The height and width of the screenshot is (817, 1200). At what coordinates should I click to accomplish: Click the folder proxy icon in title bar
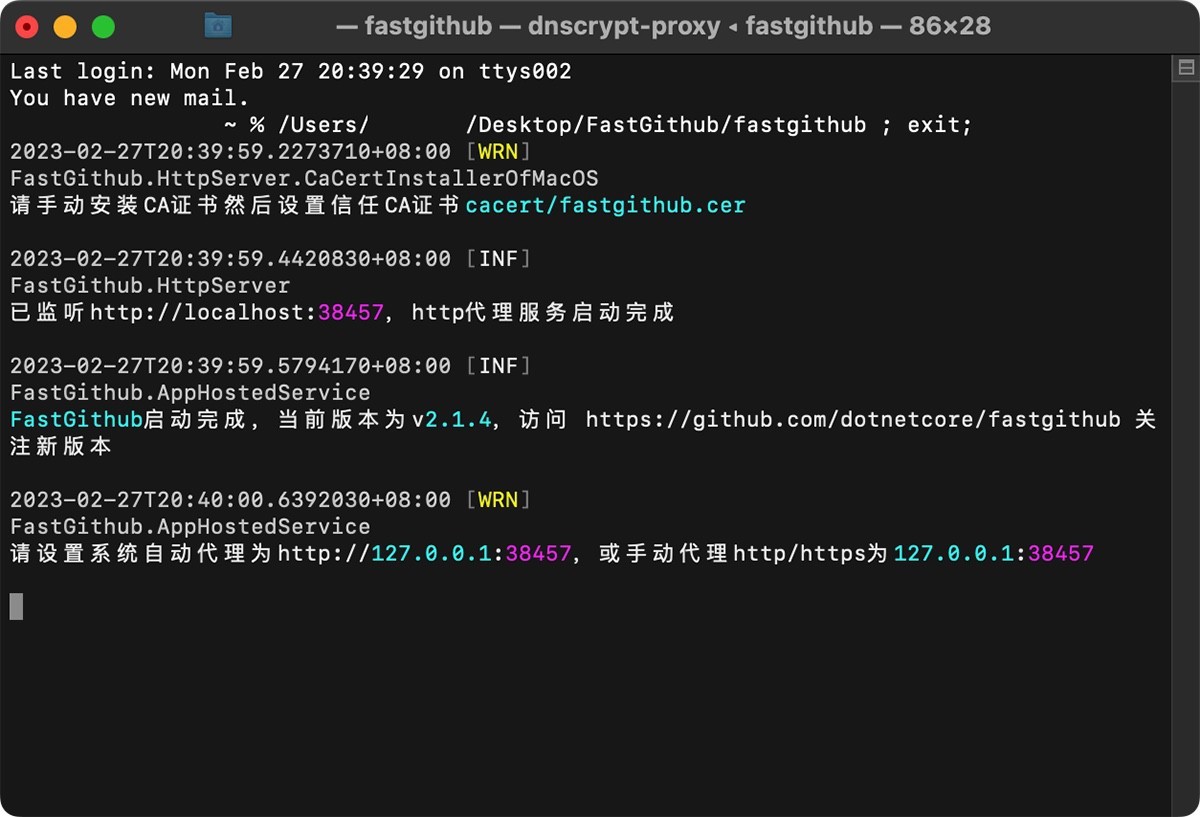[x=218, y=26]
